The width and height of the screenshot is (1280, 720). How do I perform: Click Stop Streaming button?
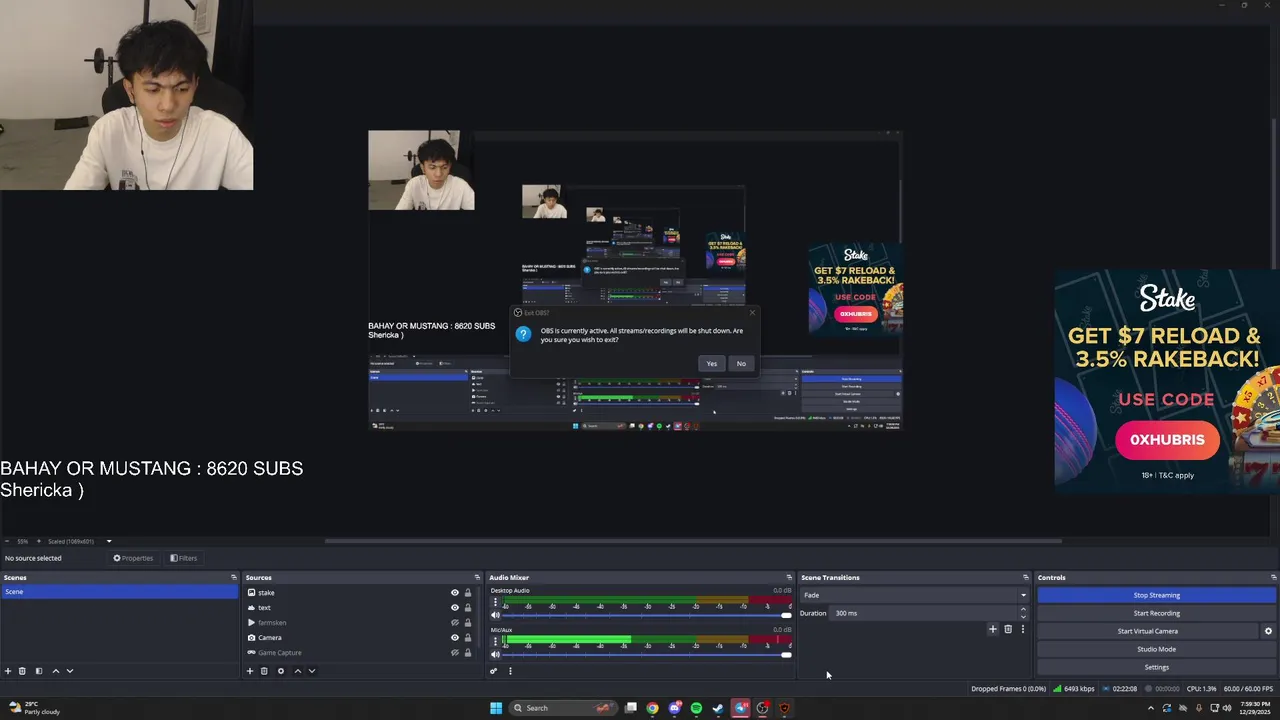pos(1156,595)
